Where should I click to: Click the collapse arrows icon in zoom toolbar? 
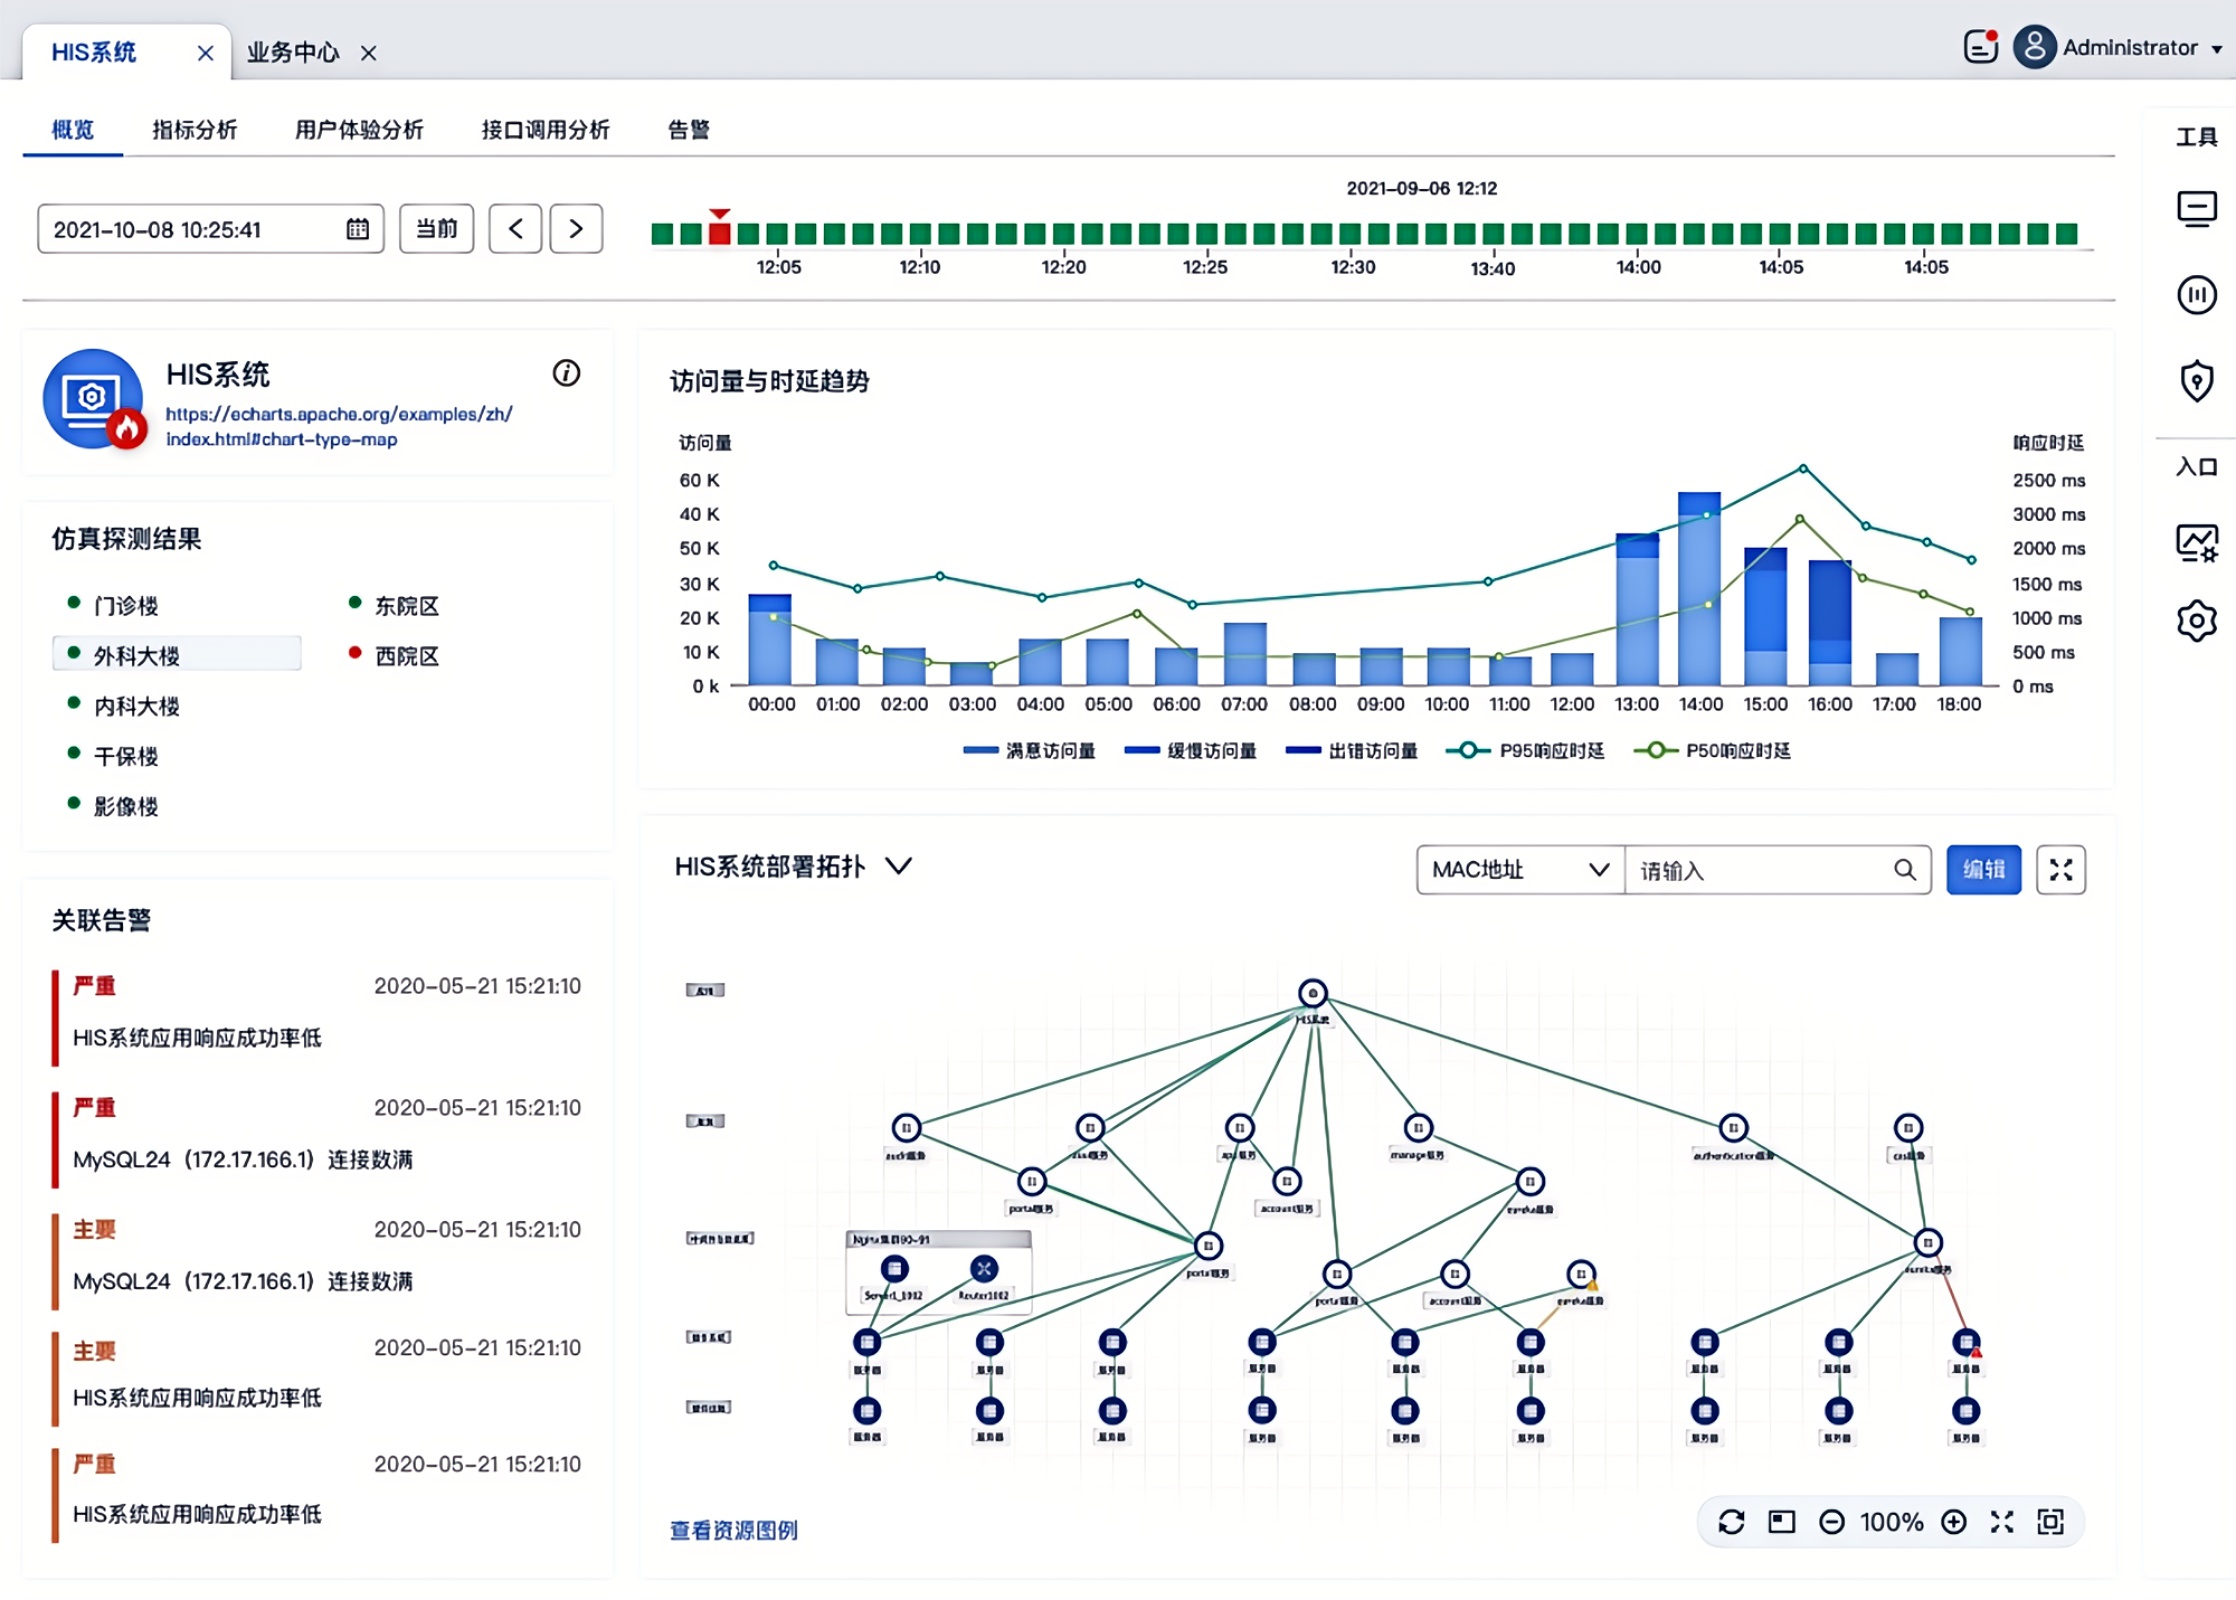tap(2001, 1522)
